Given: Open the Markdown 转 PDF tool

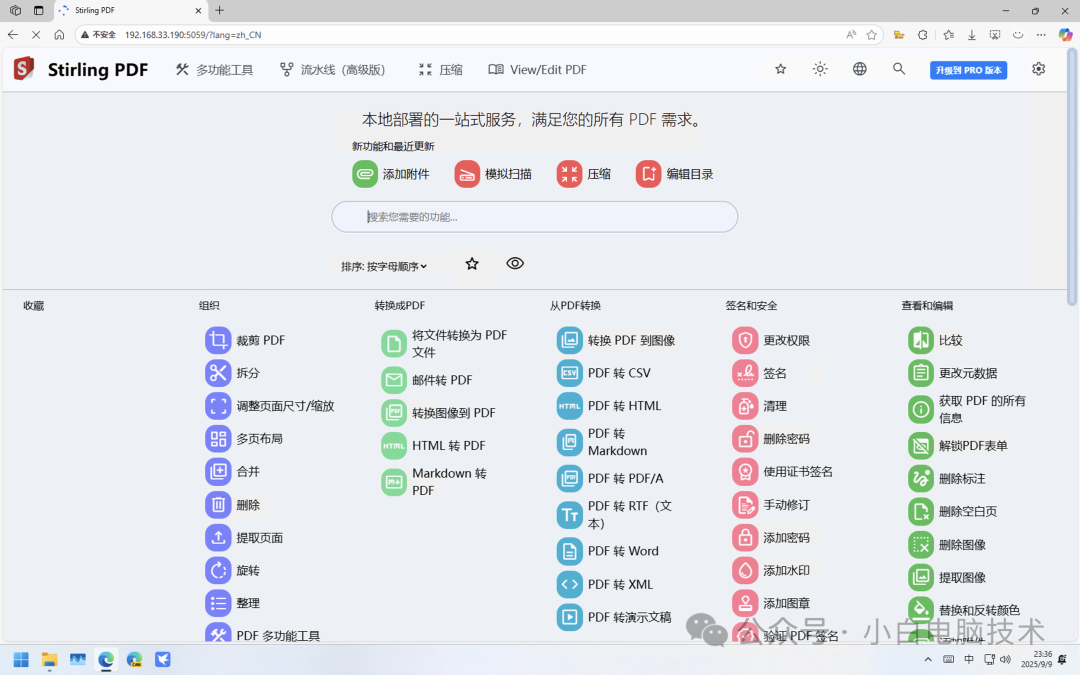Looking at the screenshot, I should (435, 481).
